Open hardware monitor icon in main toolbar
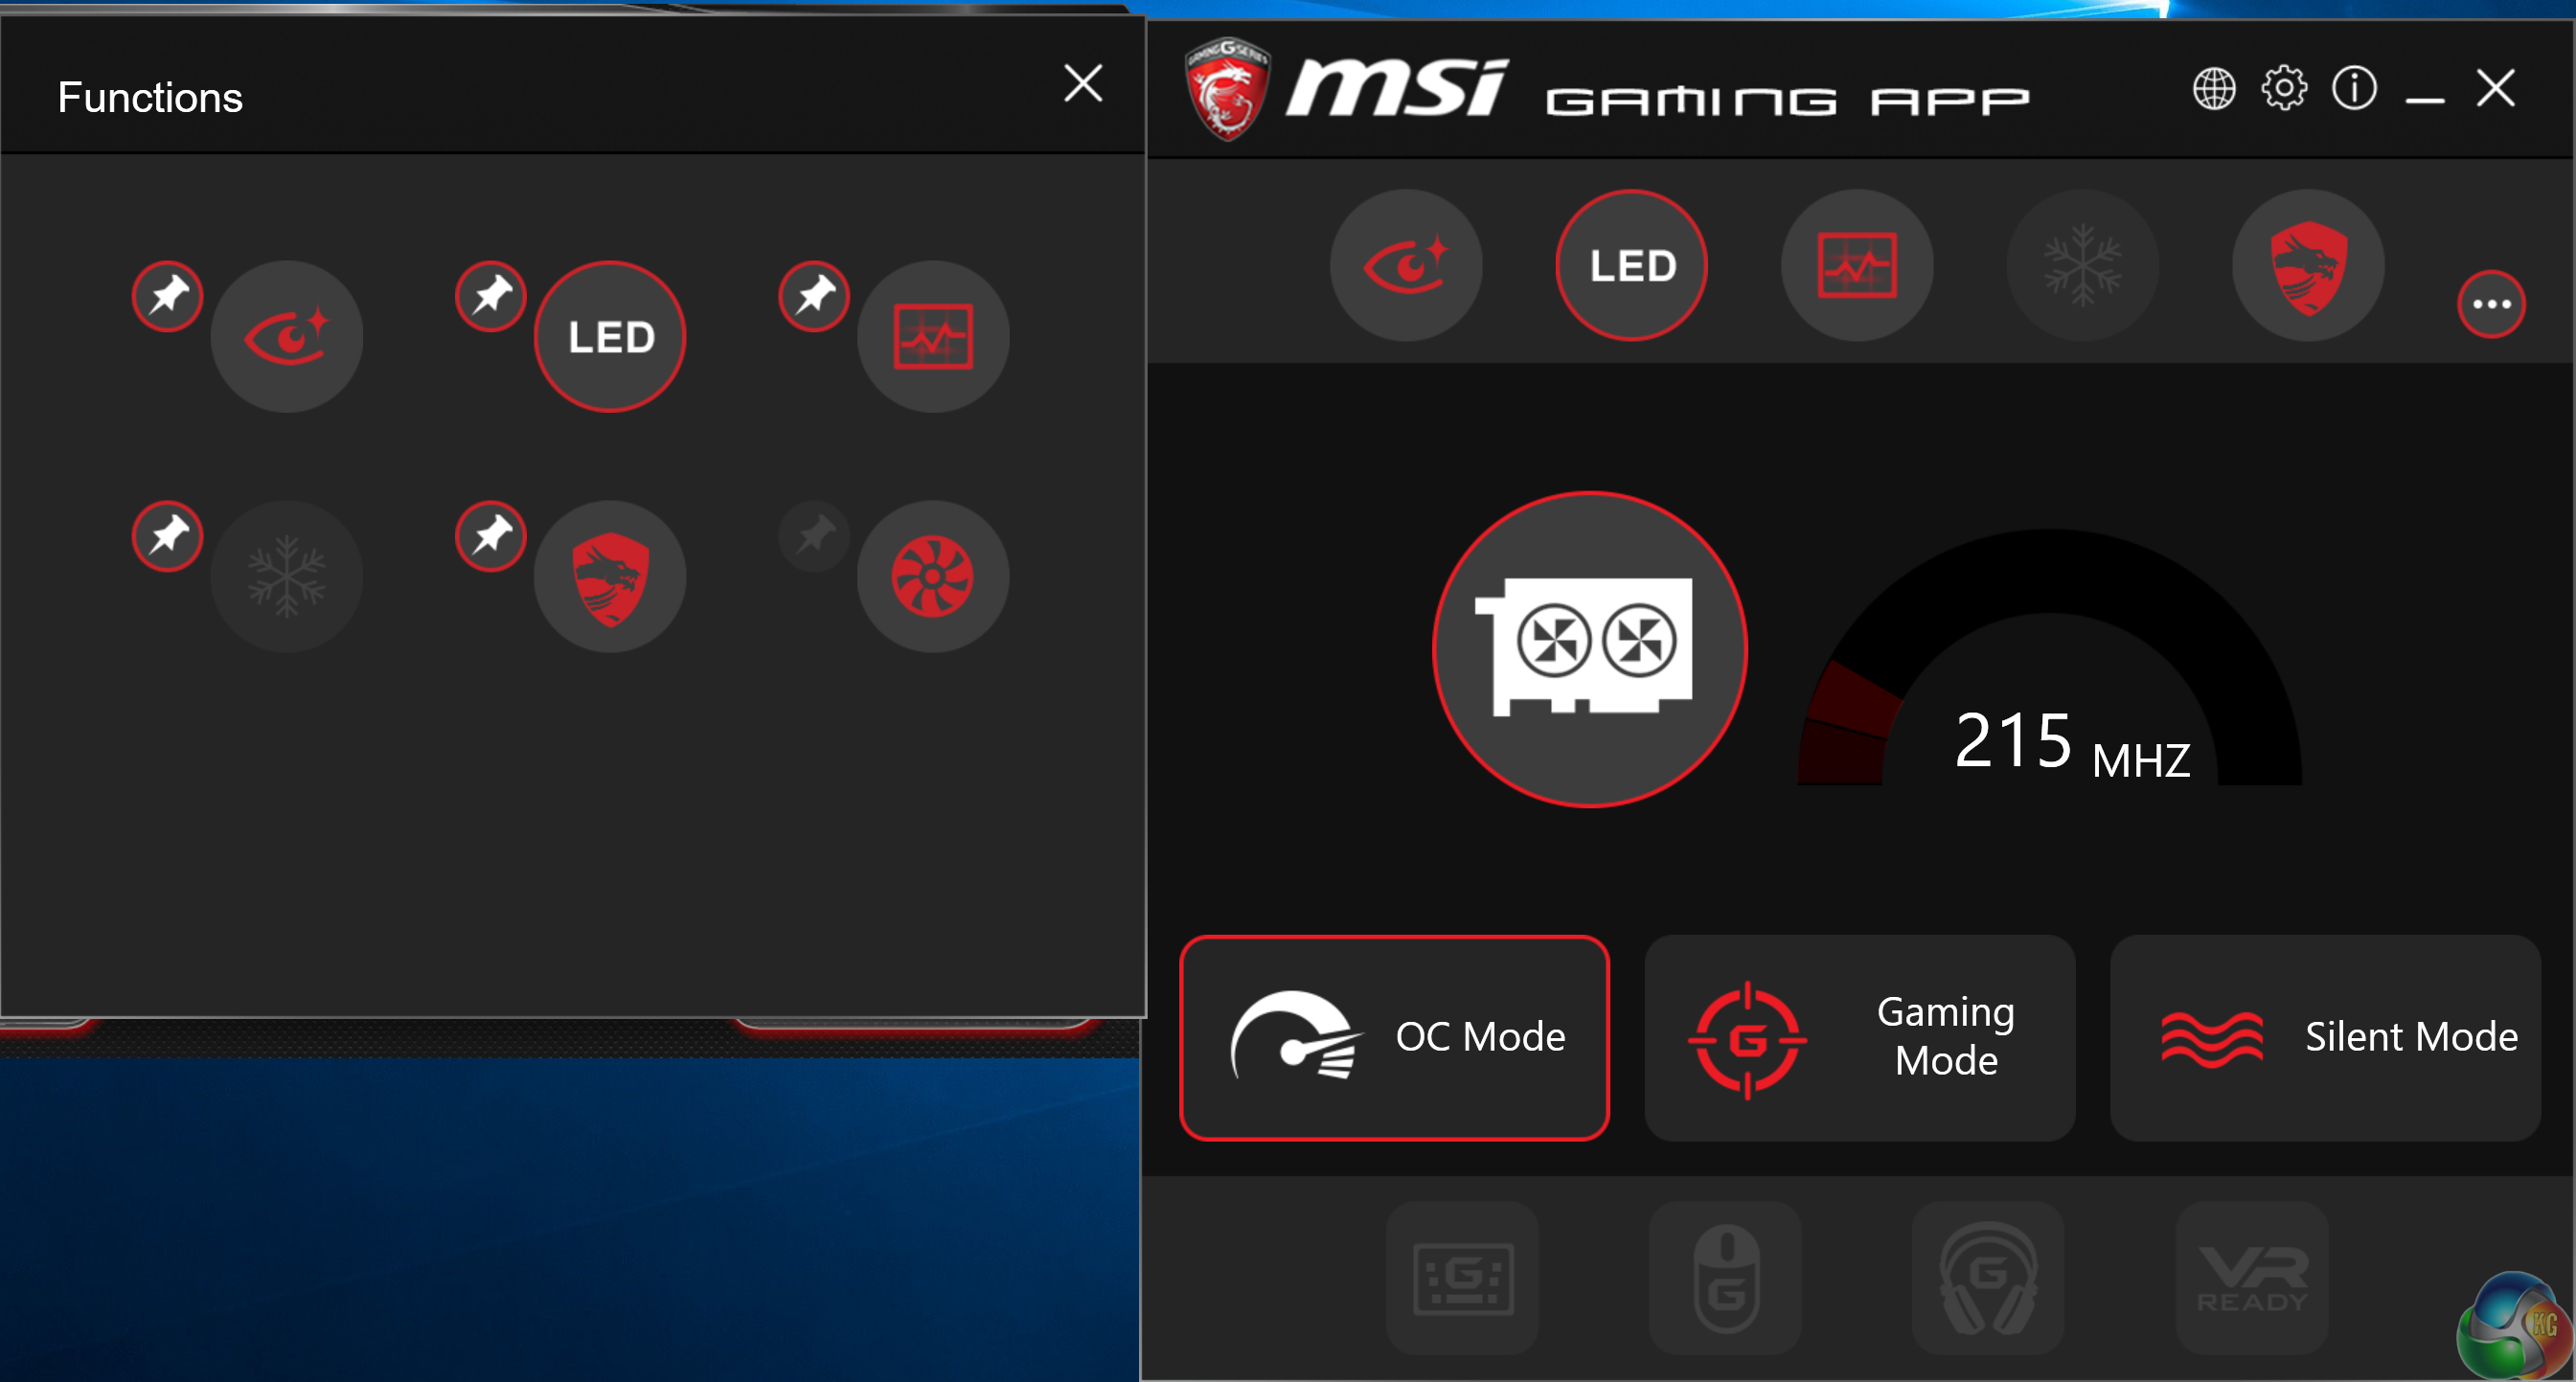Image resolution: width=2576 pixels, height=1382 pixels. coord(1857,266)
